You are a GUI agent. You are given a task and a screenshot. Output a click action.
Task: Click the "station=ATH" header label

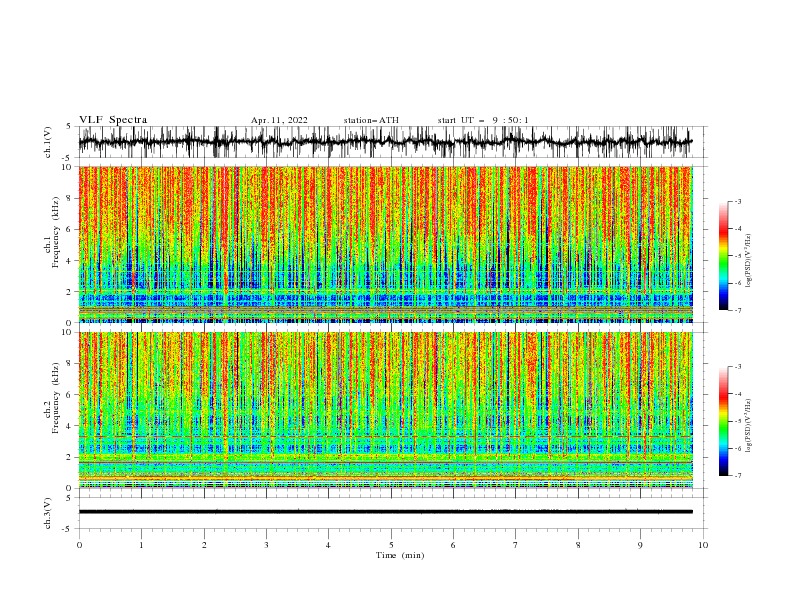[371, 120]
